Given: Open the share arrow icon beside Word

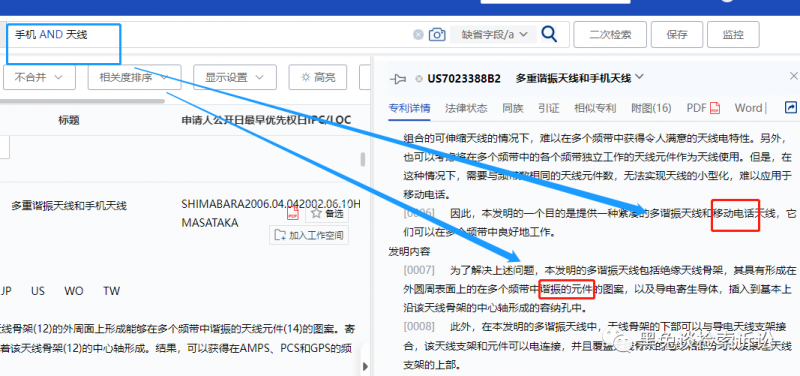Looking at the screenshot, I should pos(790,108).
